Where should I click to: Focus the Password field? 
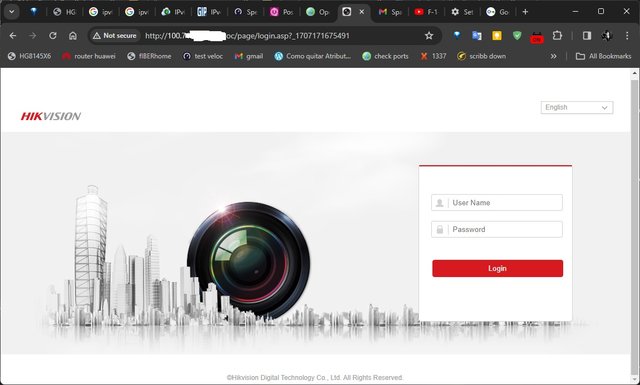point(497,229)
